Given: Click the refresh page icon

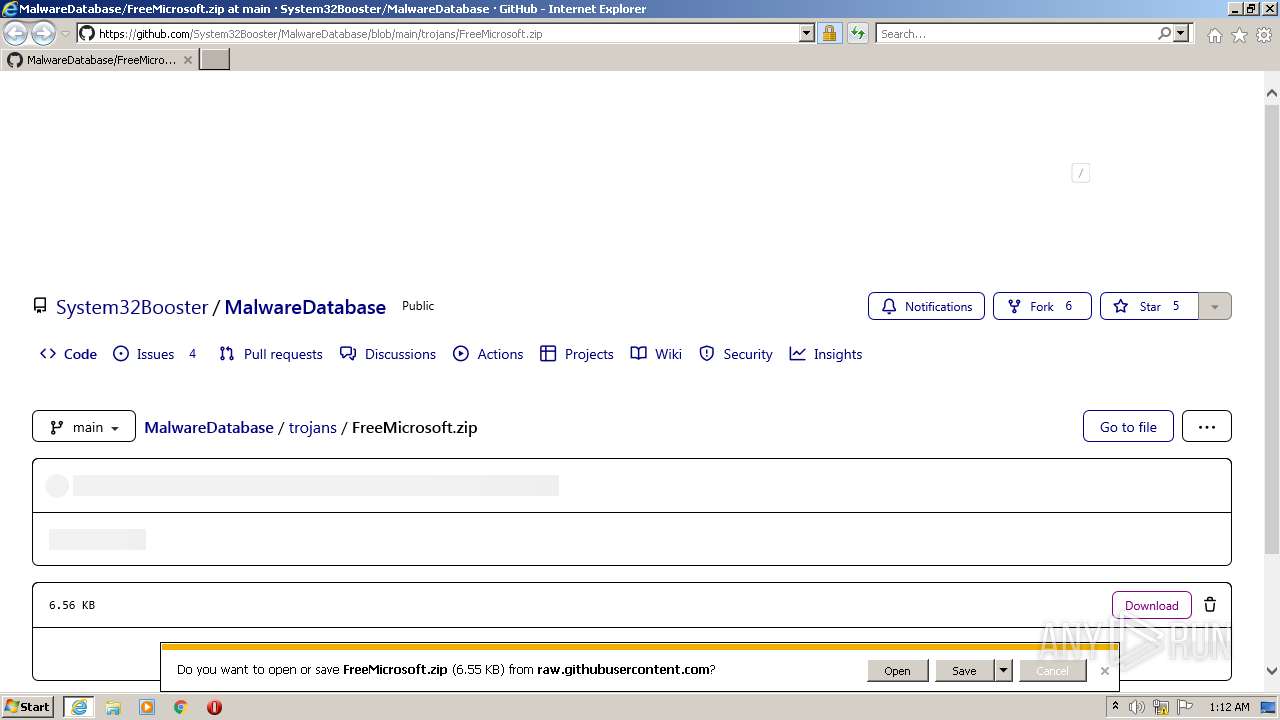Looking at the screenshot, I should click(x=858, y=33).
